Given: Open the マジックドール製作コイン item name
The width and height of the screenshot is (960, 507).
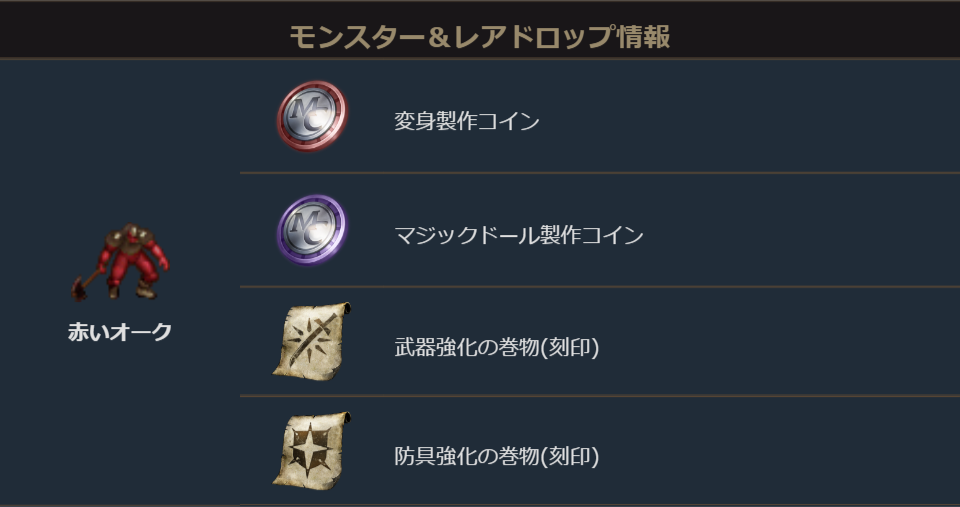Looking at the screenshot, I should coord(518,236).
